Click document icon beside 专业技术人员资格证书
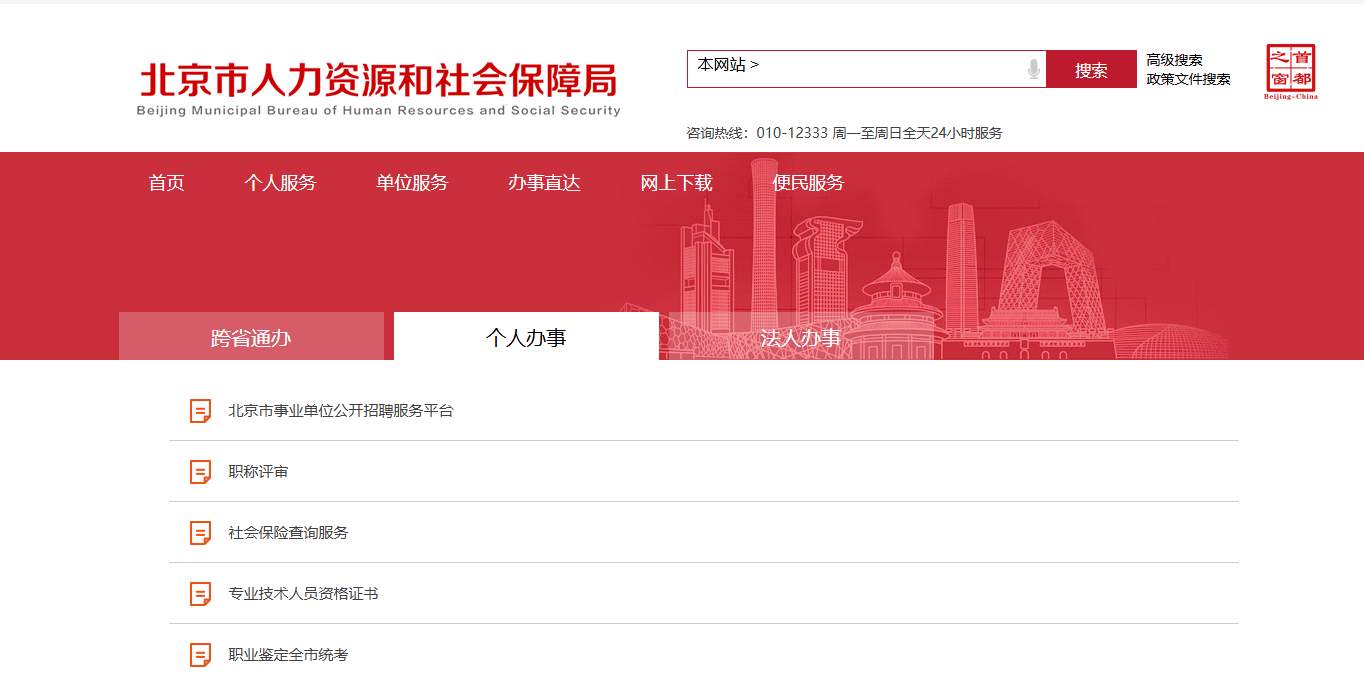The image size is (1364, 682). (x=201, y=594)
